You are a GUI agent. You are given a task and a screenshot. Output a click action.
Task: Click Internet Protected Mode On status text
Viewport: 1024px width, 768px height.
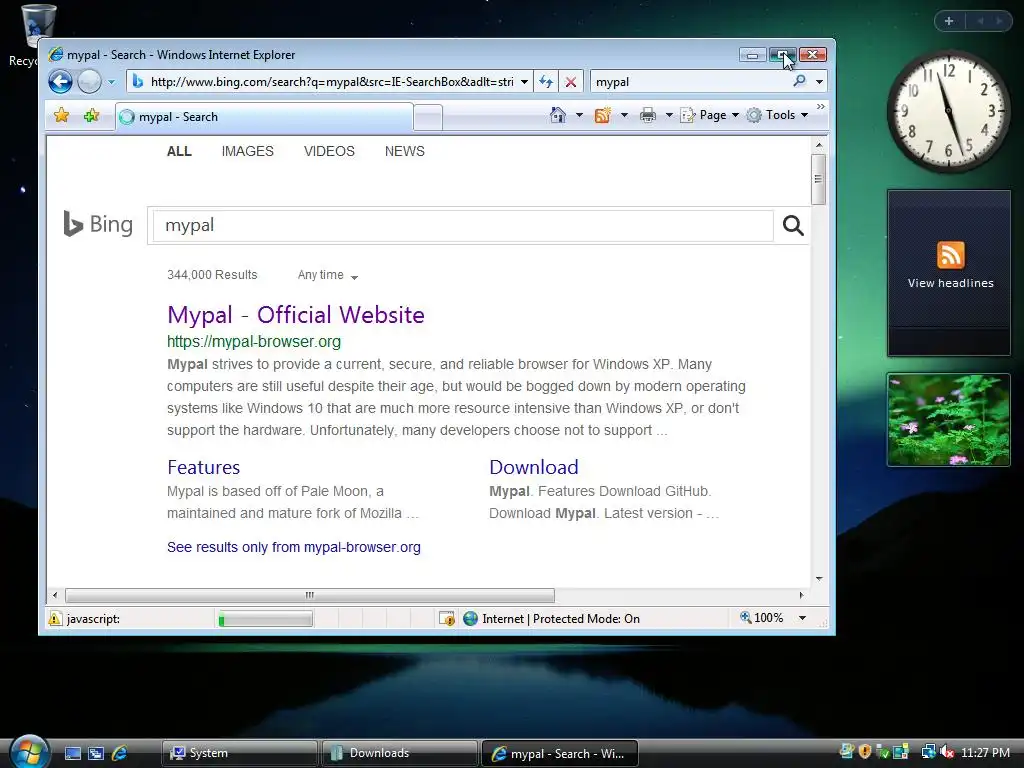561,618
